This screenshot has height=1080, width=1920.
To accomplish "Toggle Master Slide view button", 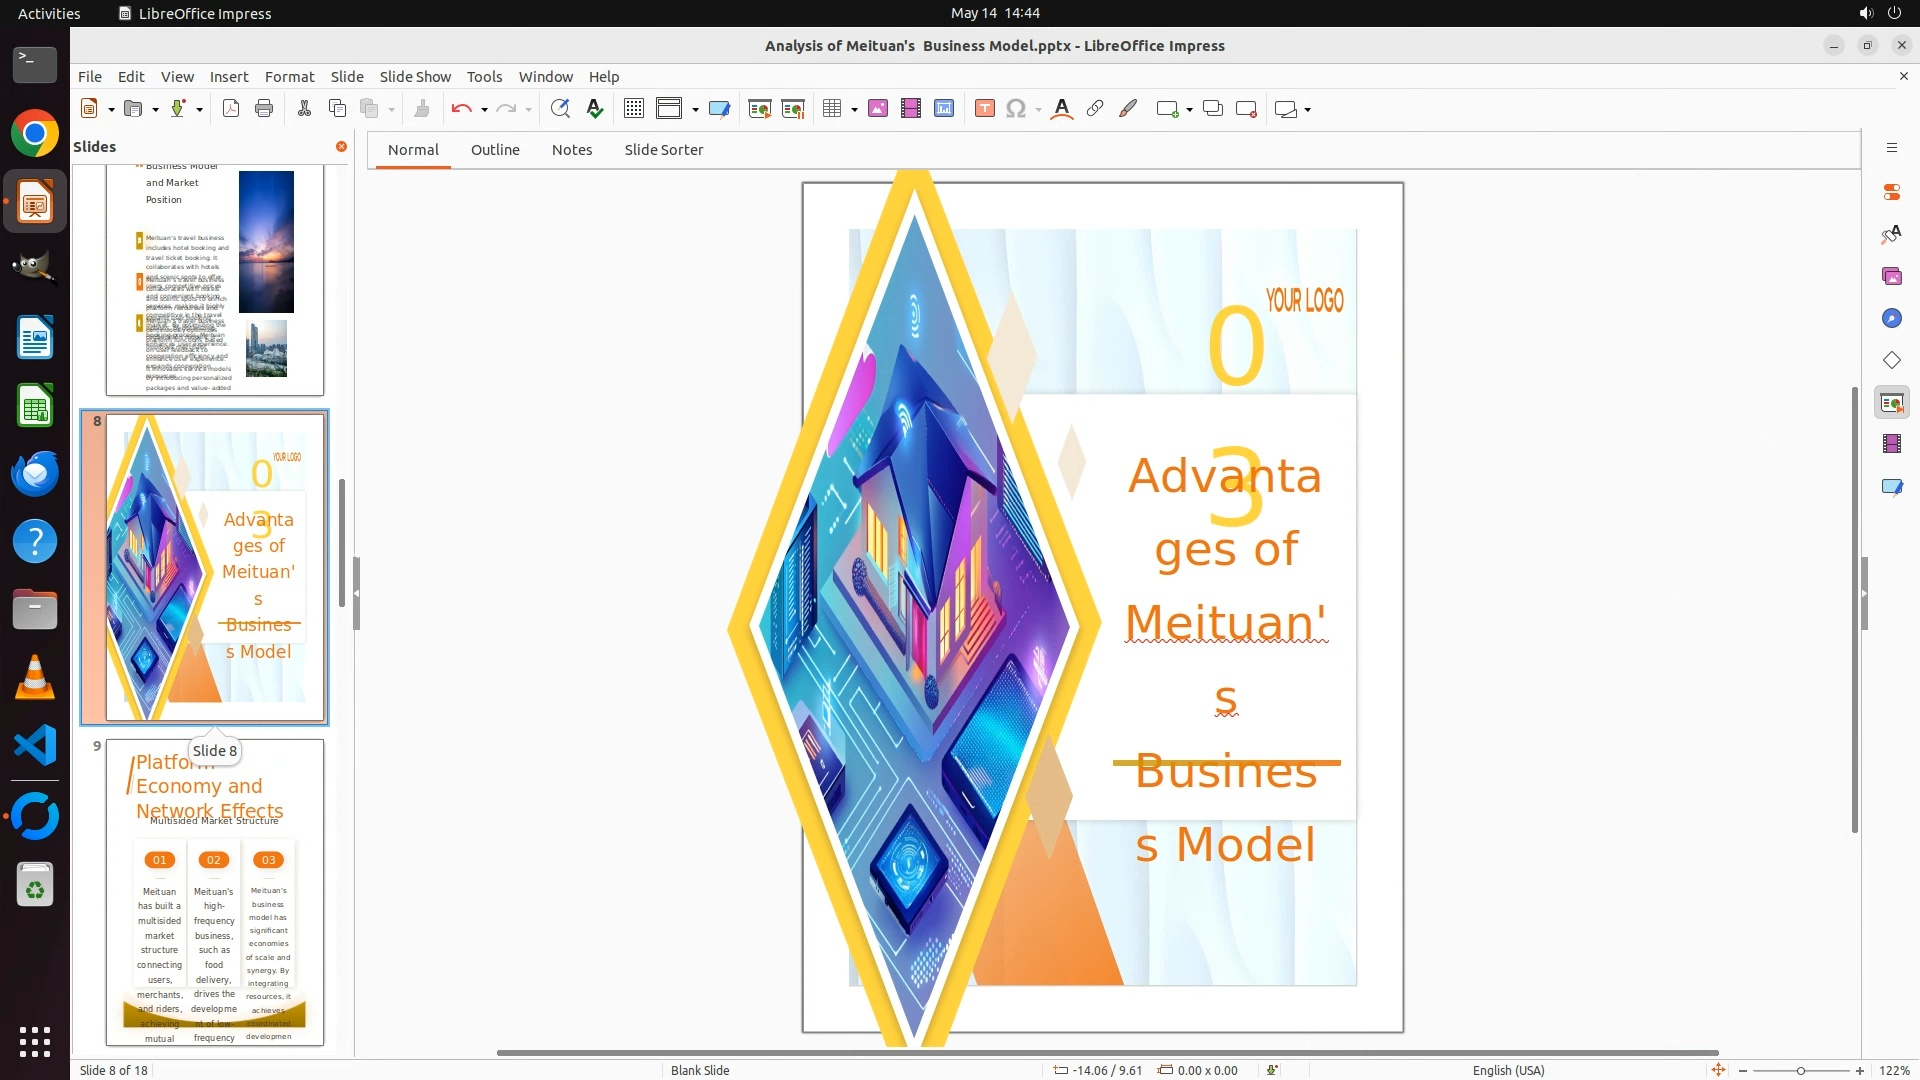I will (x=719, y=109).
